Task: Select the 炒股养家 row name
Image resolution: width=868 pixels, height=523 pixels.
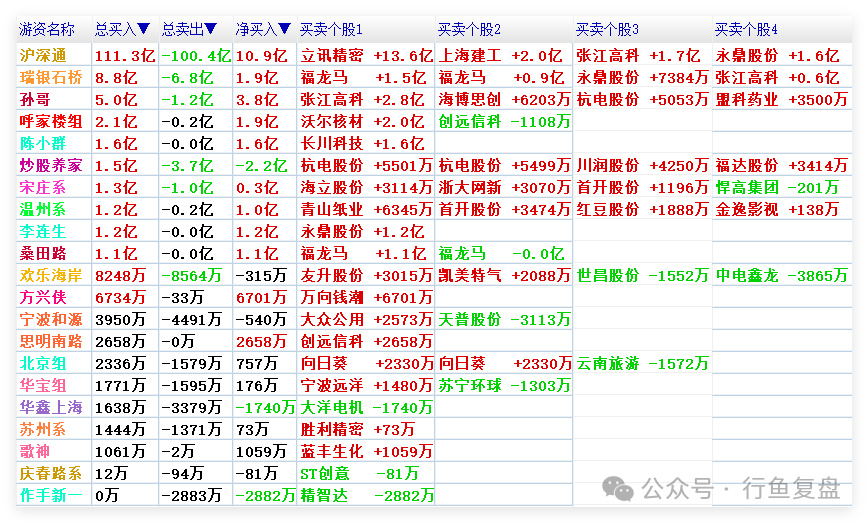Action: [51, 165]
